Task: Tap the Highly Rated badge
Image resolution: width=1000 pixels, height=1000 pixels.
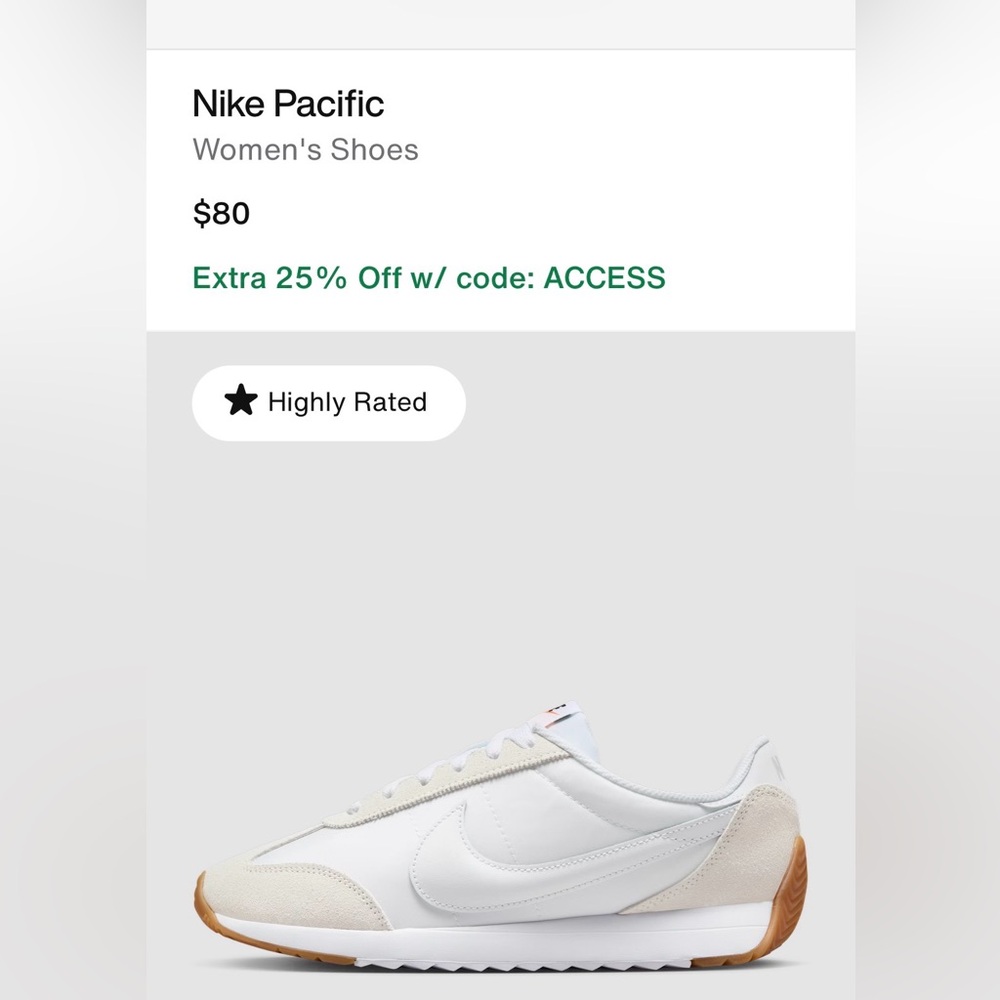Action: (328, 403)
